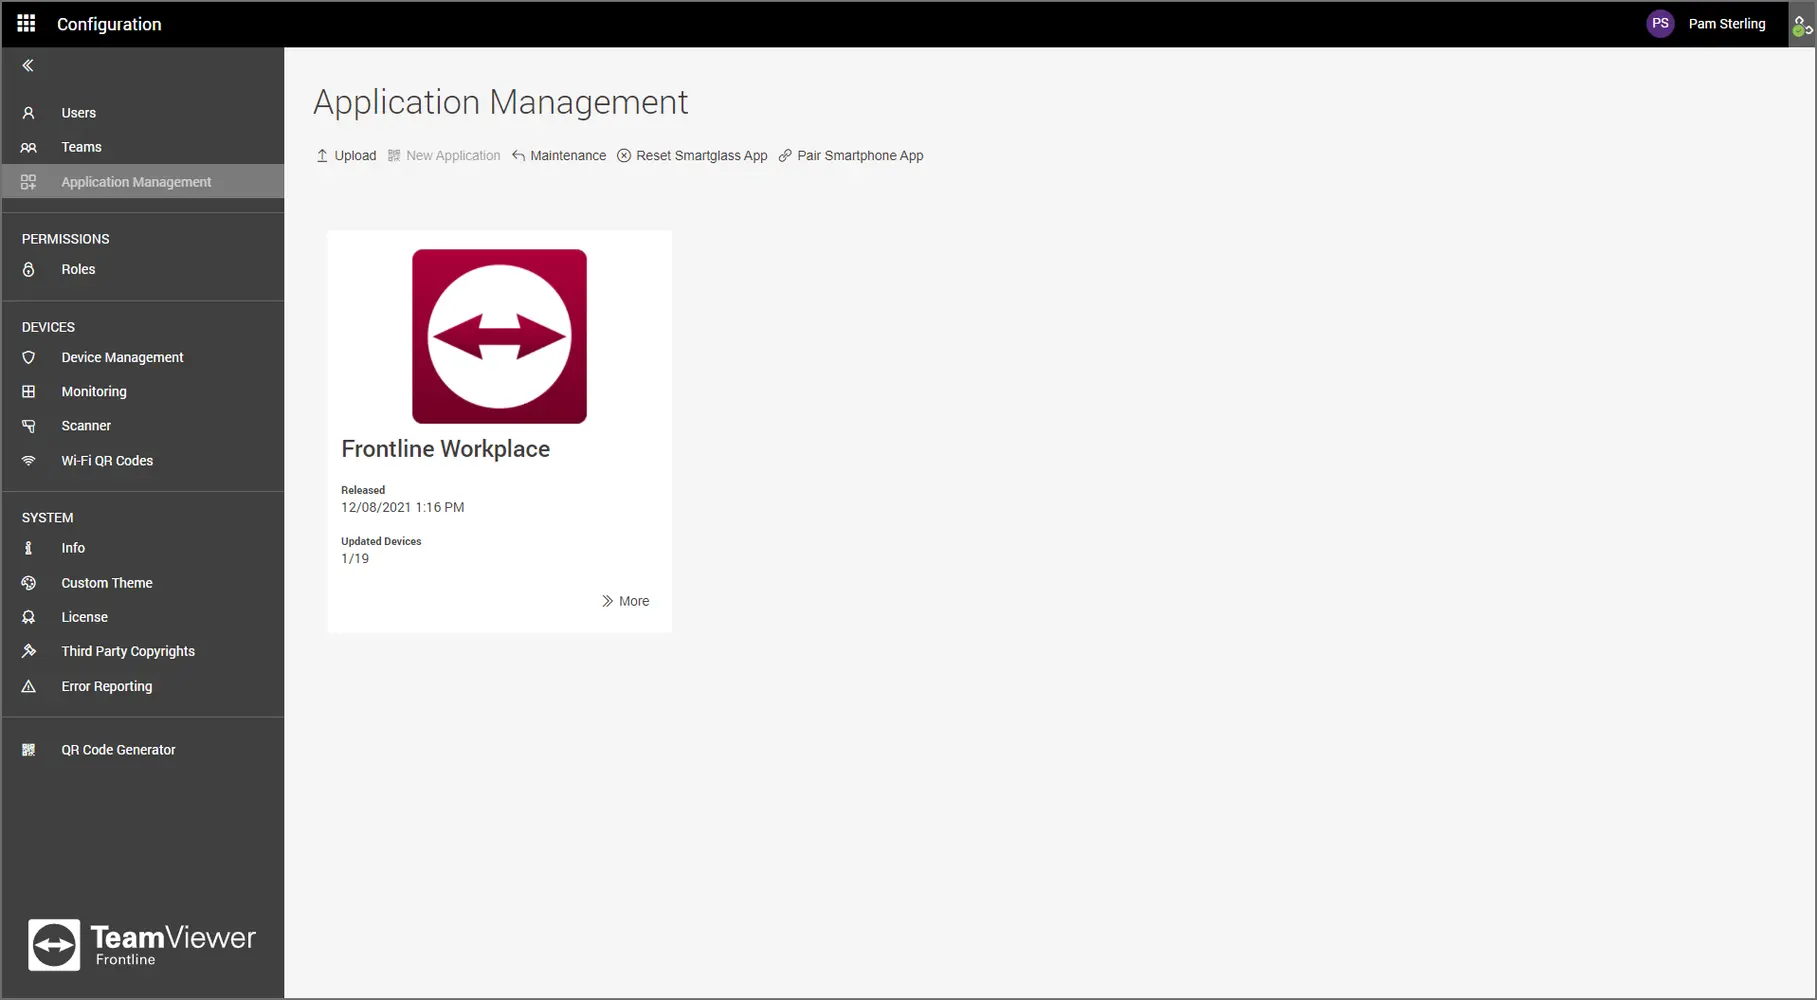Screen dimensions: 1817x1000
Task: Click the Monitoring grid icon
Action: pyautogui.click(x=29, y=391)
